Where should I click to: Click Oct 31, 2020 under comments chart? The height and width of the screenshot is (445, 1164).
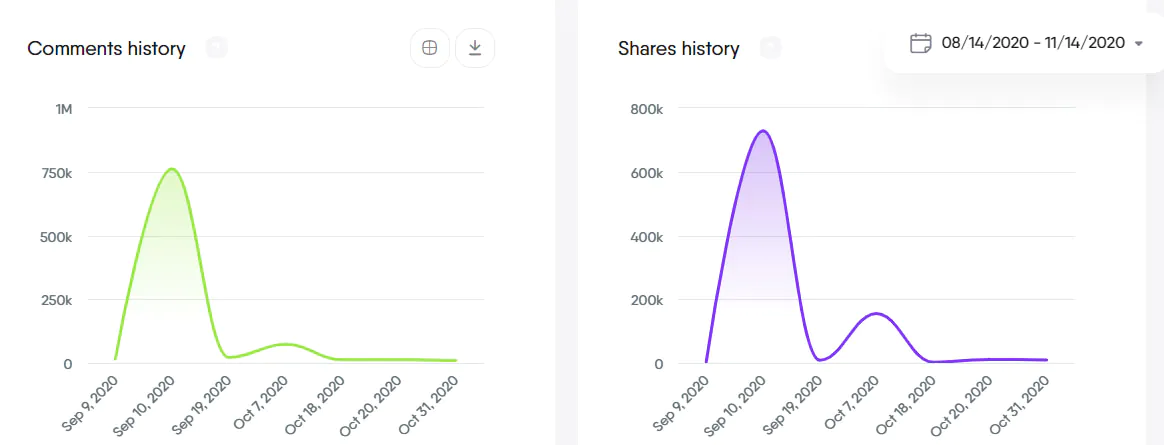(x=430, y=406)
